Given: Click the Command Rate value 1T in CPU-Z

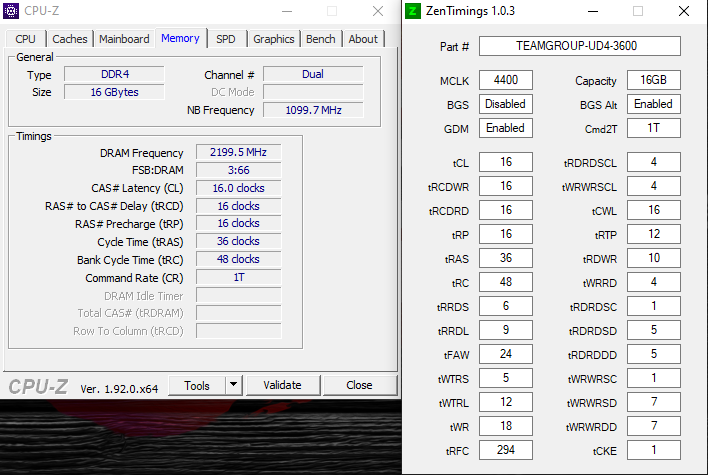Looking at the screenshot, I should [238, 277].
